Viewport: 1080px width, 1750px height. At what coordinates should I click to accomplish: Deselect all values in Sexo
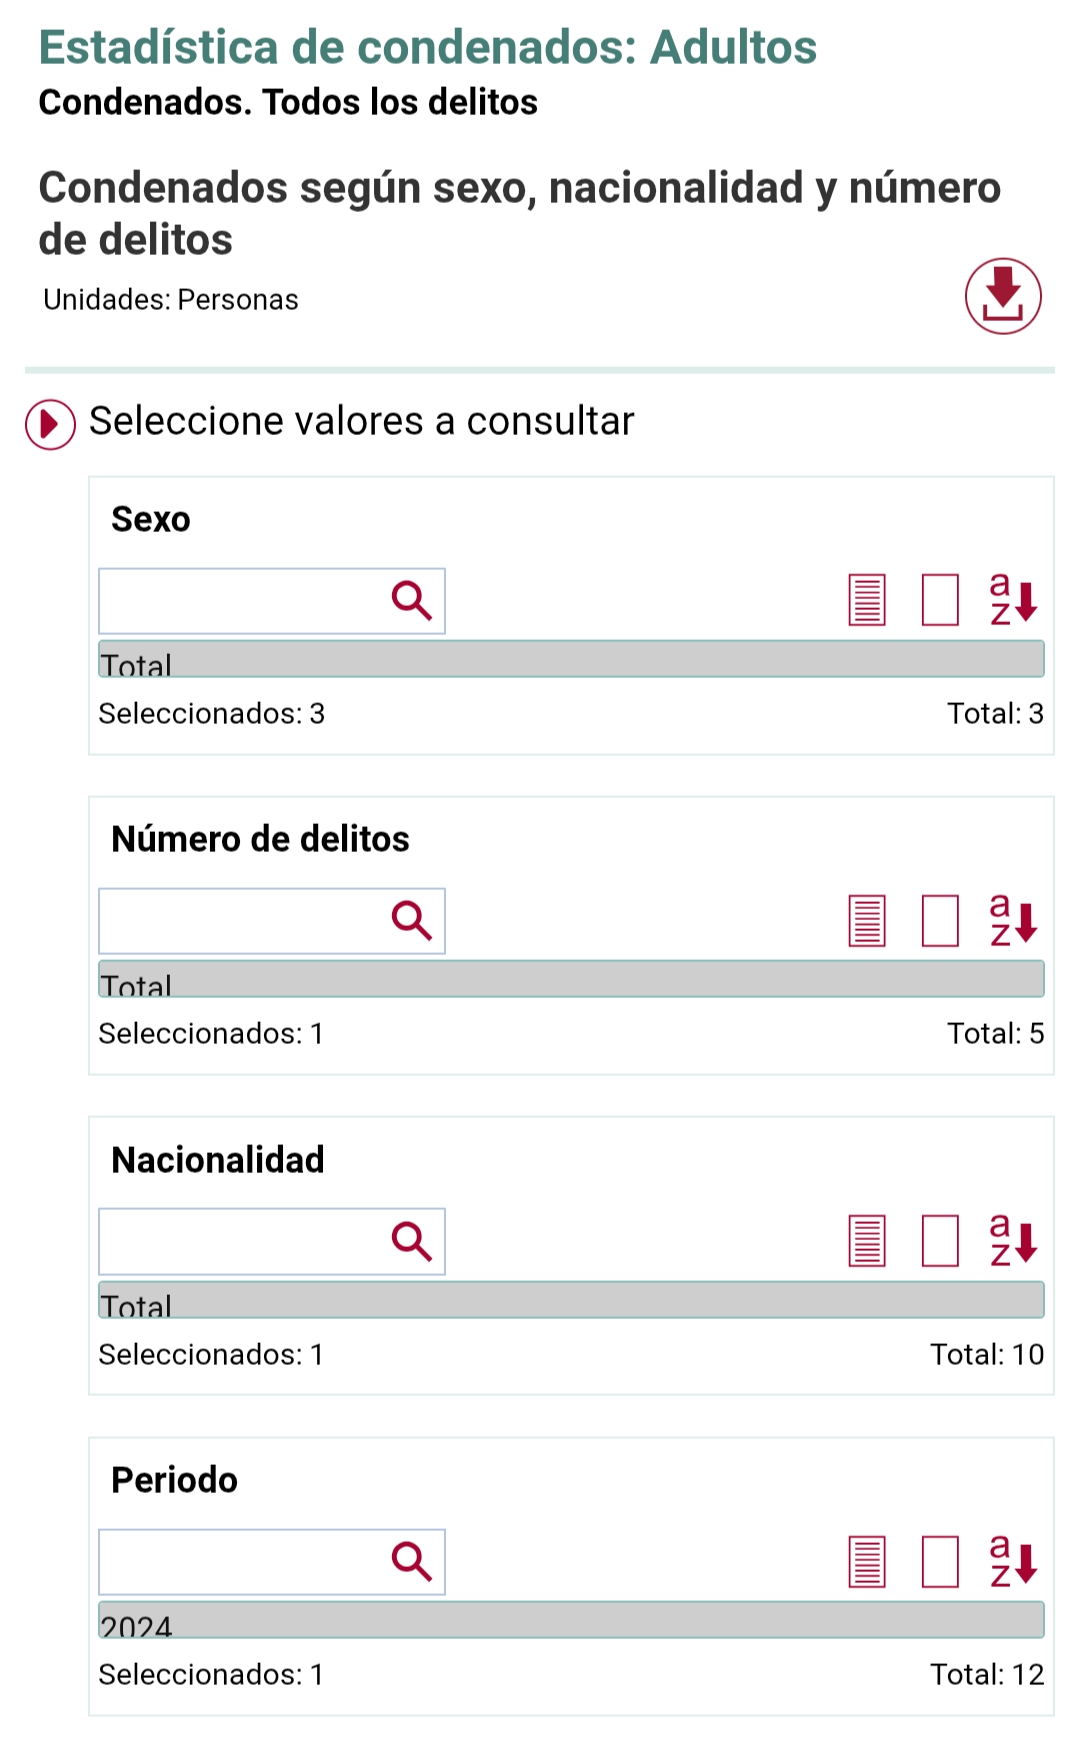[939, 600]
